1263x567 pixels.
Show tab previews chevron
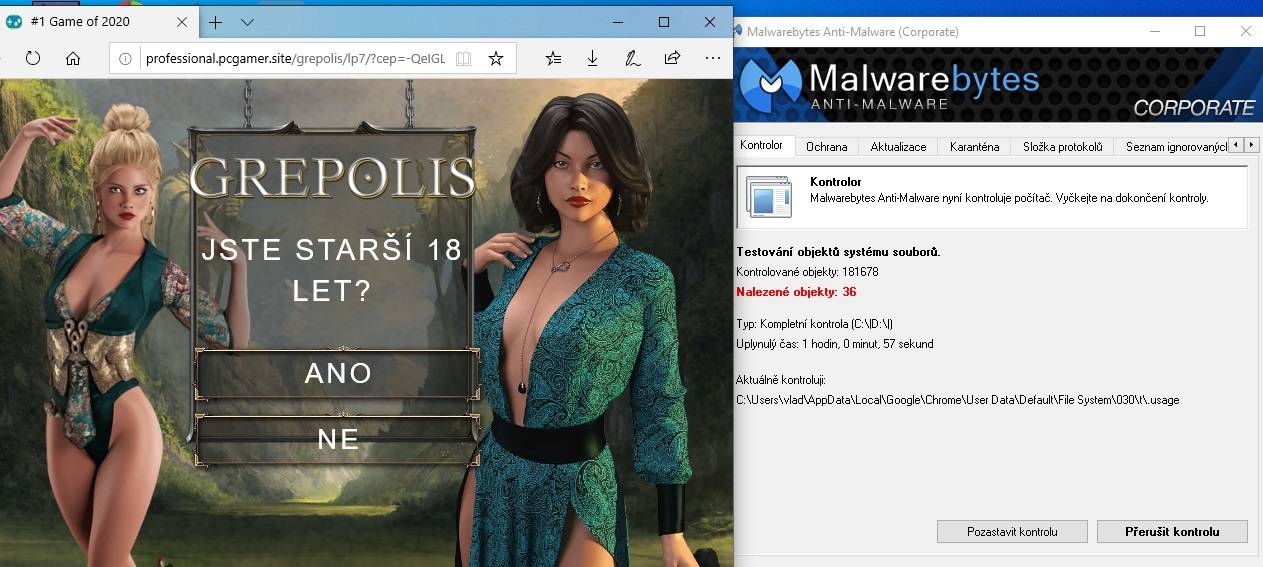247,22
